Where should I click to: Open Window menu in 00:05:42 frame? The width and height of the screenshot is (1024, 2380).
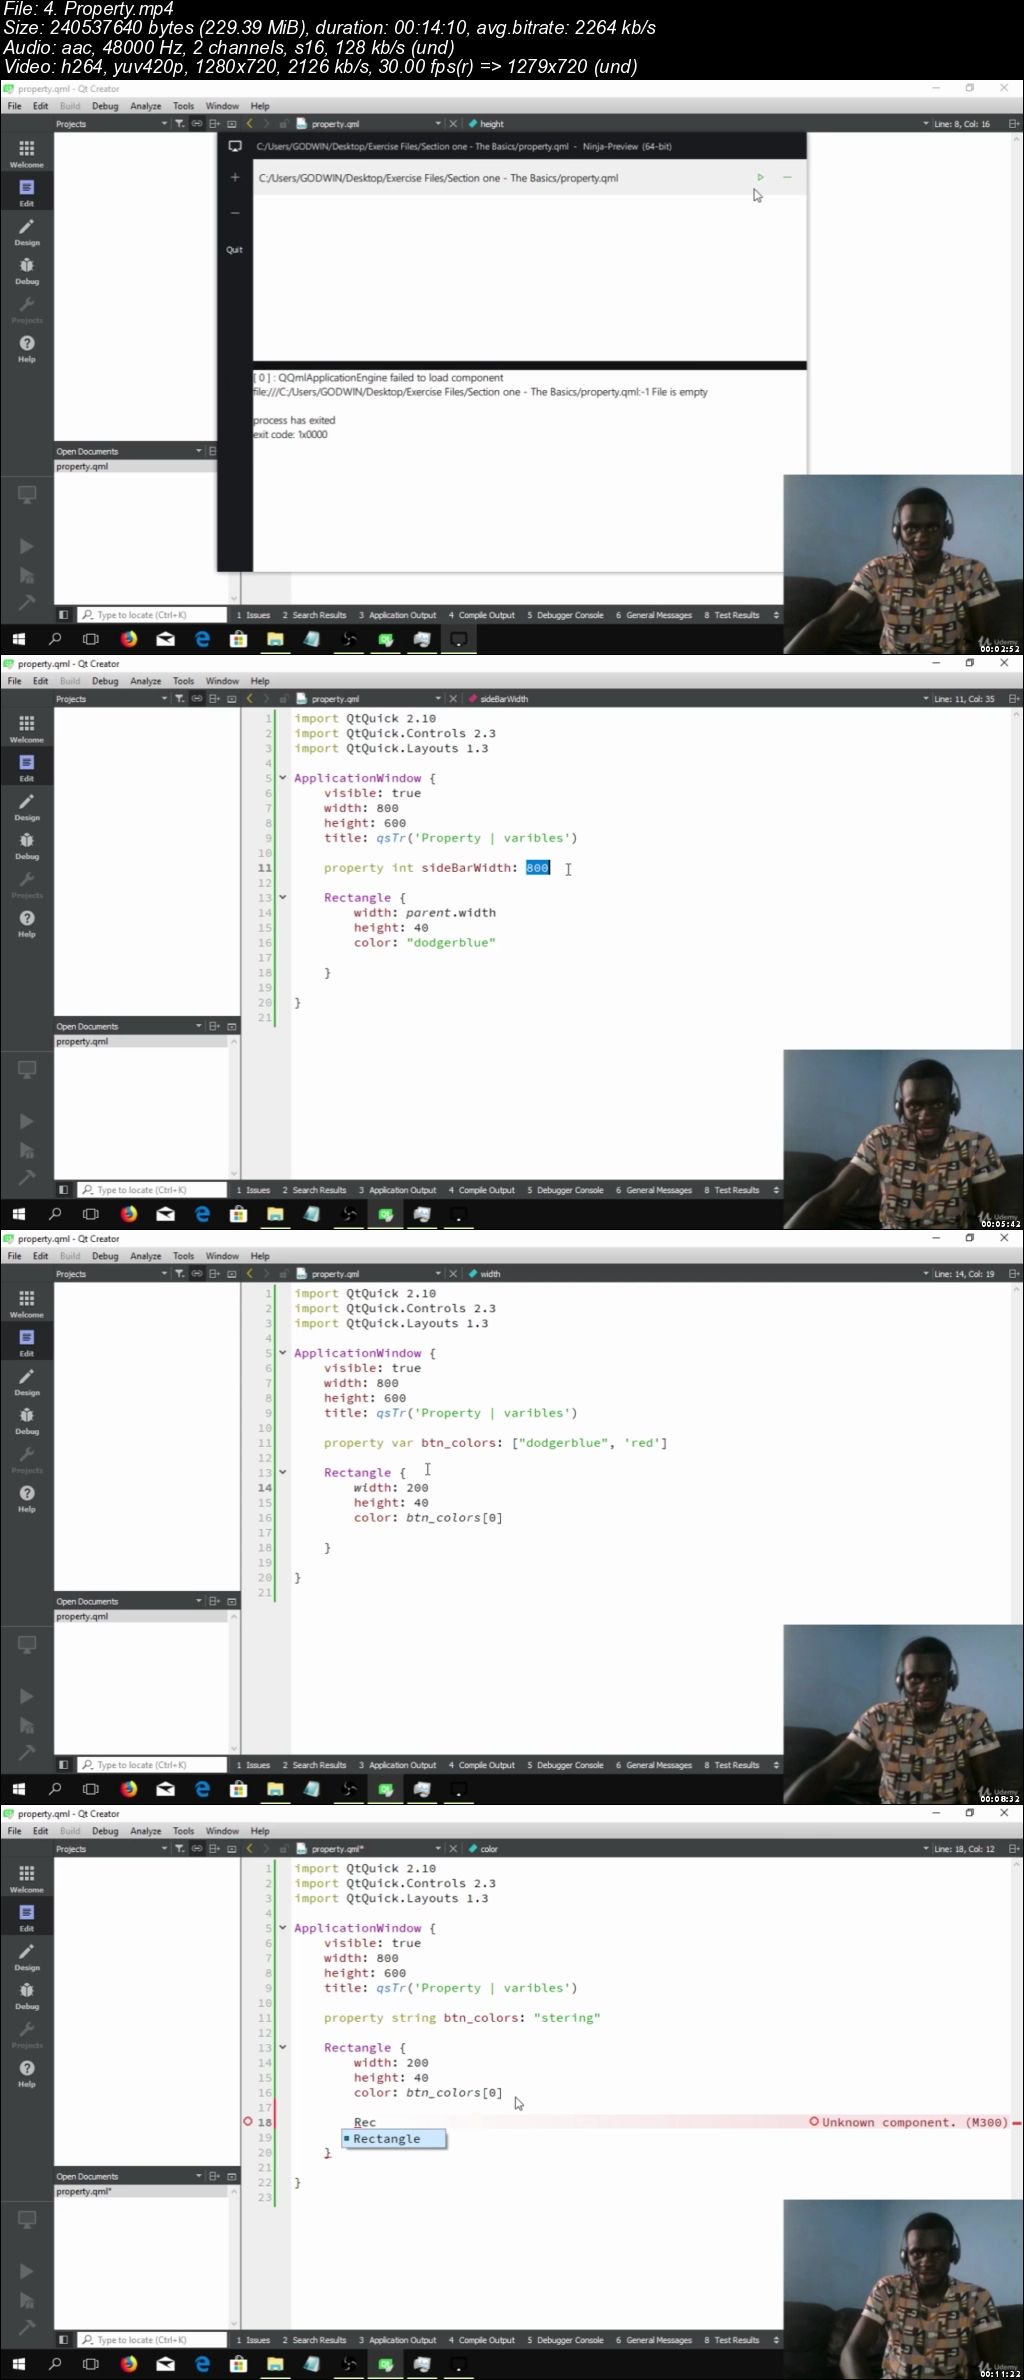click(x=222, y=681)
